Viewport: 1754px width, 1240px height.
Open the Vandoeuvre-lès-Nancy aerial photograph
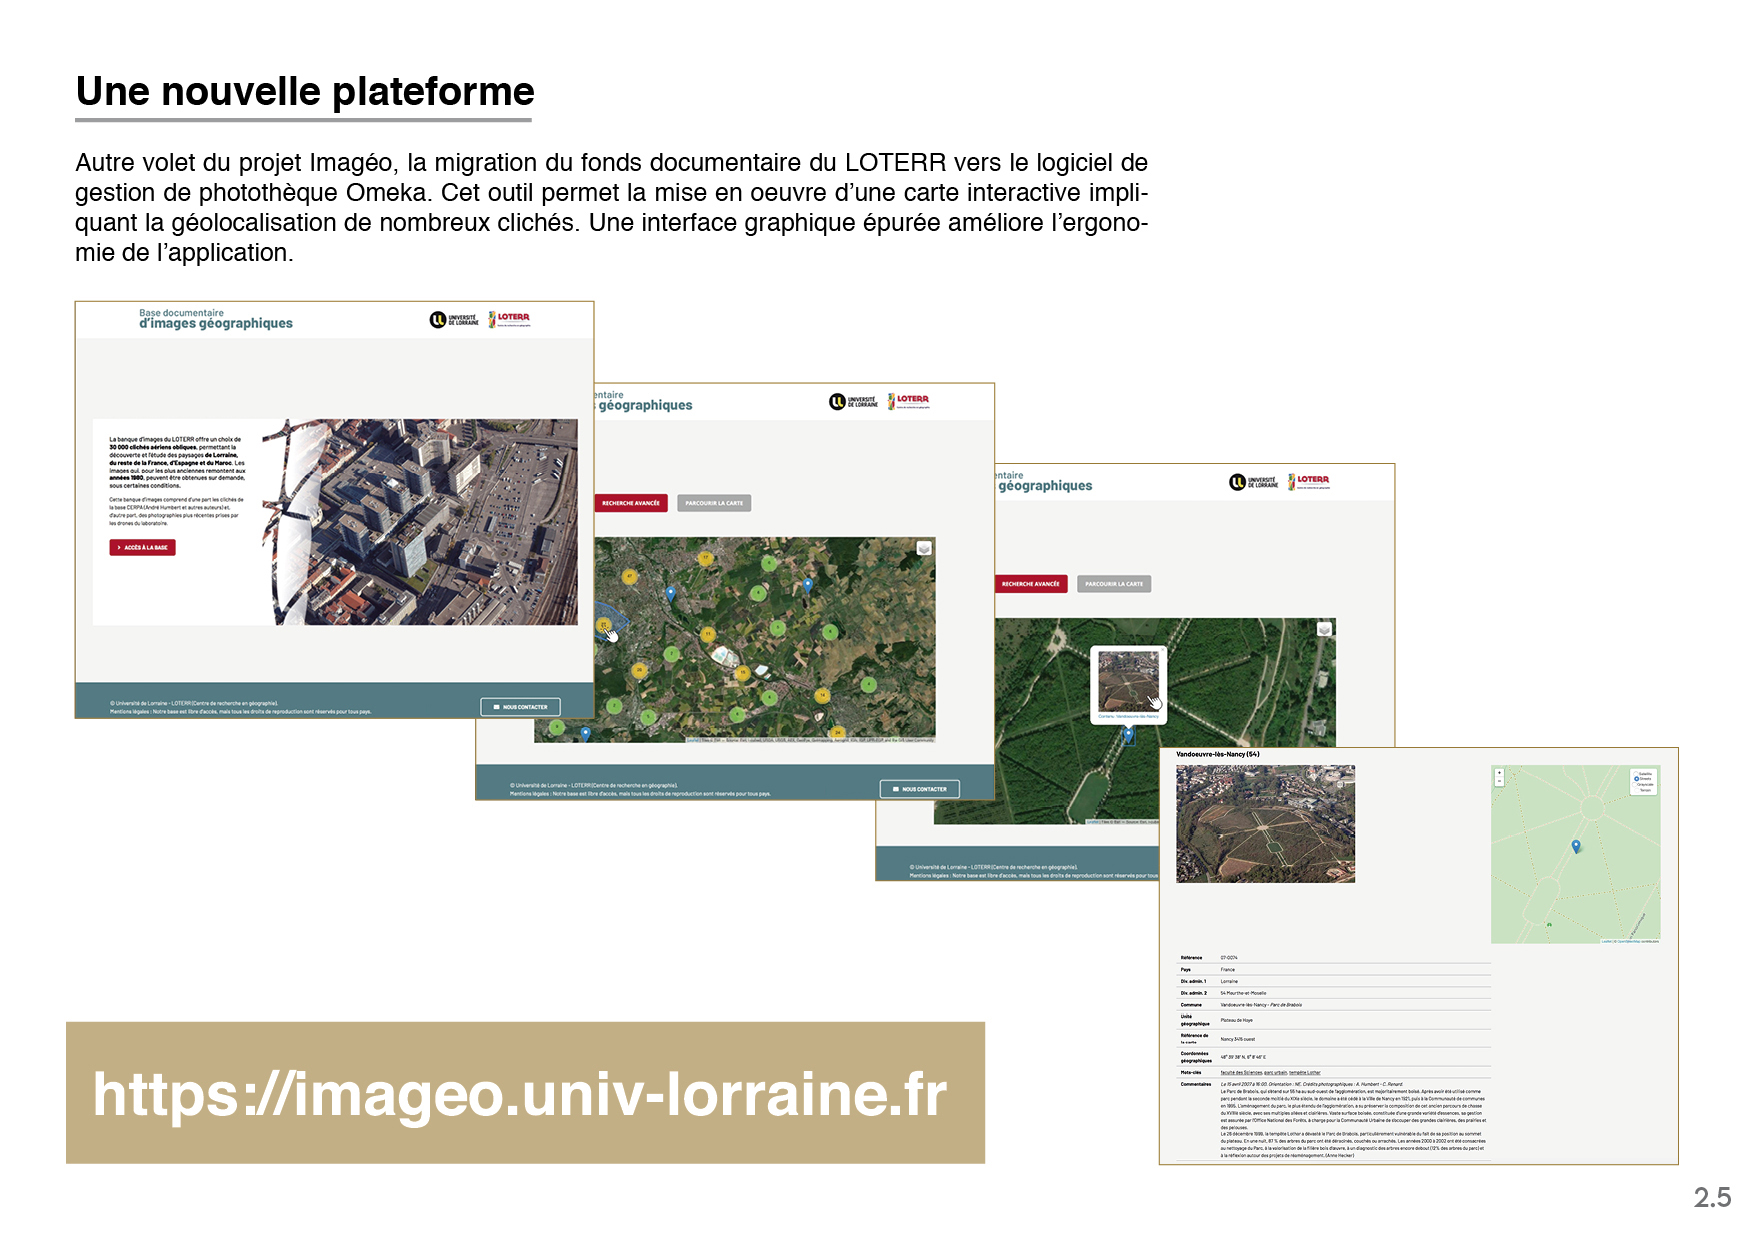coord(1265,824)
